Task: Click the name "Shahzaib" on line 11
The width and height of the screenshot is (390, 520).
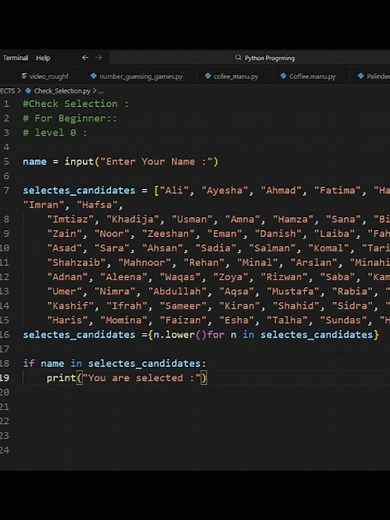Action: (76, 263)
